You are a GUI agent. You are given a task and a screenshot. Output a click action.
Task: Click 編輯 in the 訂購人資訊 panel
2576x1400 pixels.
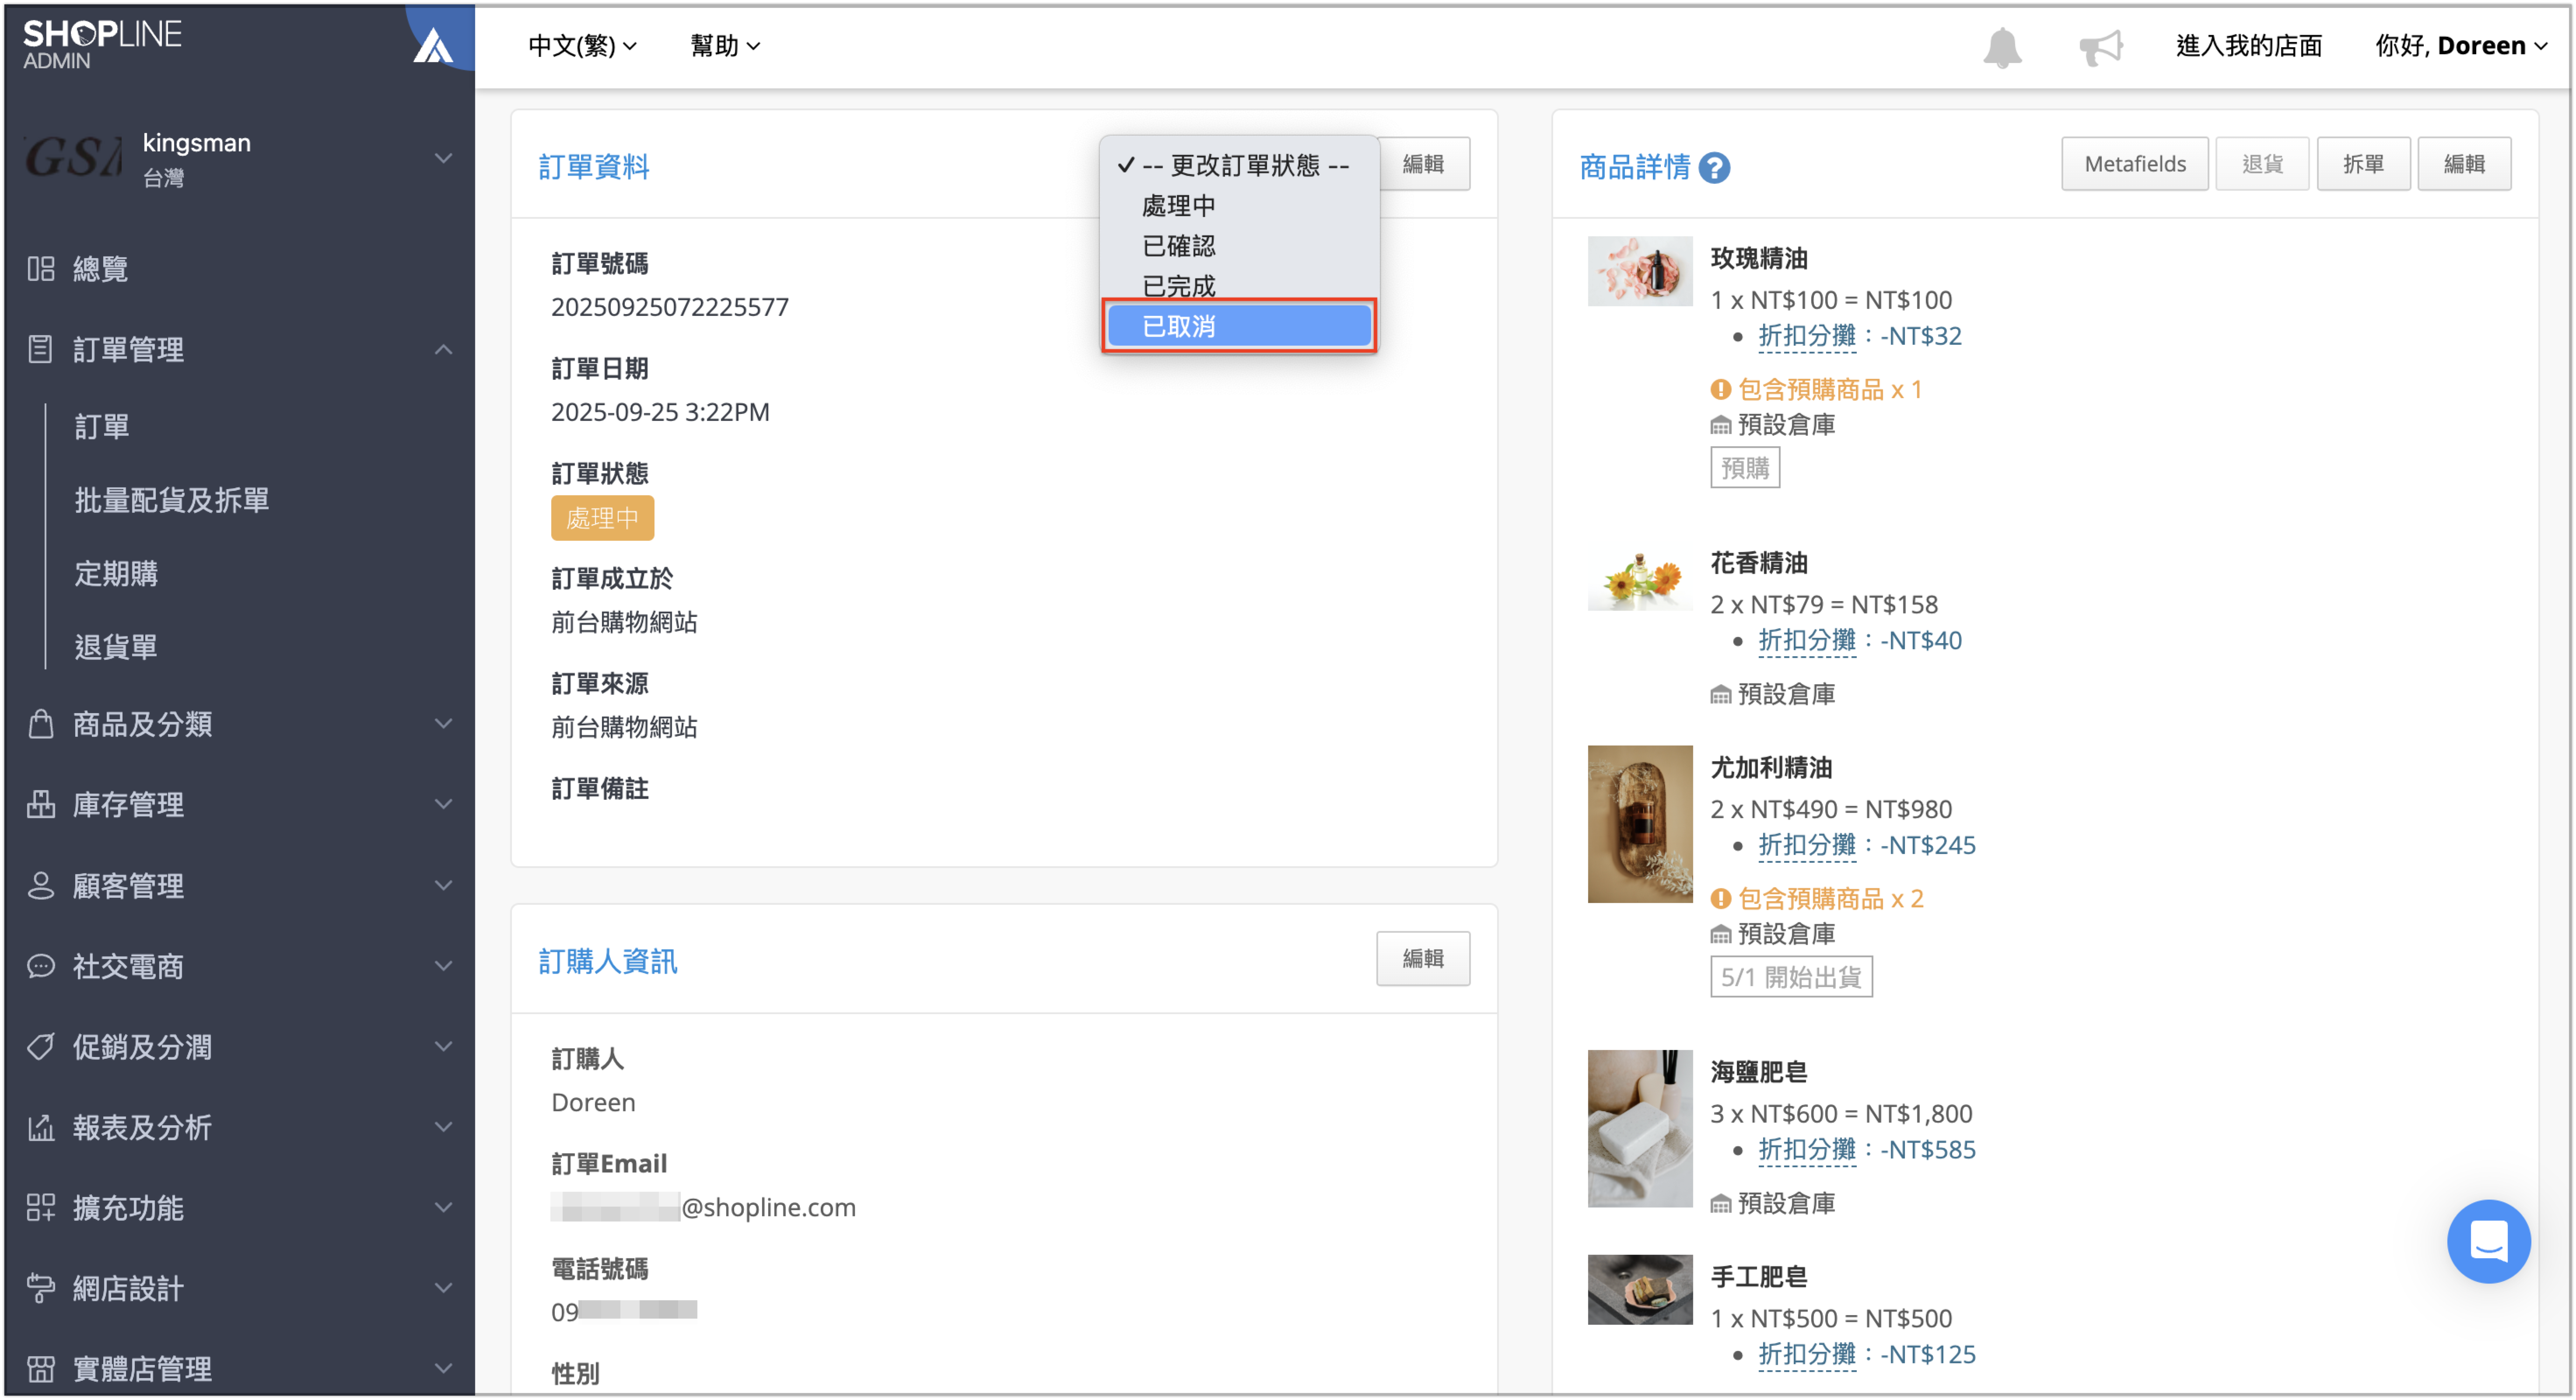[1423, 959]
